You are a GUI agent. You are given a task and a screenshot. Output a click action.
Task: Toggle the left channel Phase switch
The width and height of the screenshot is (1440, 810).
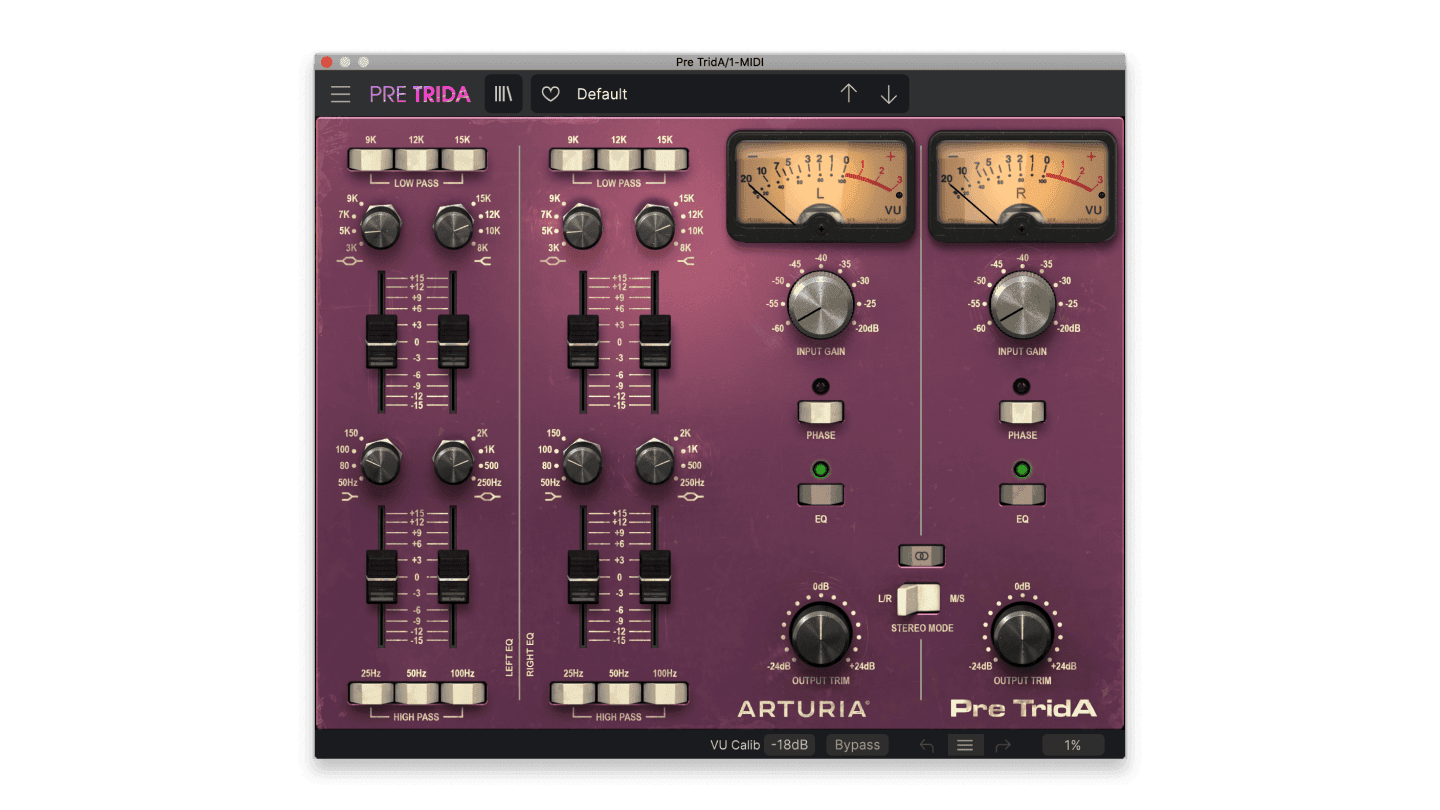[820, 412]
